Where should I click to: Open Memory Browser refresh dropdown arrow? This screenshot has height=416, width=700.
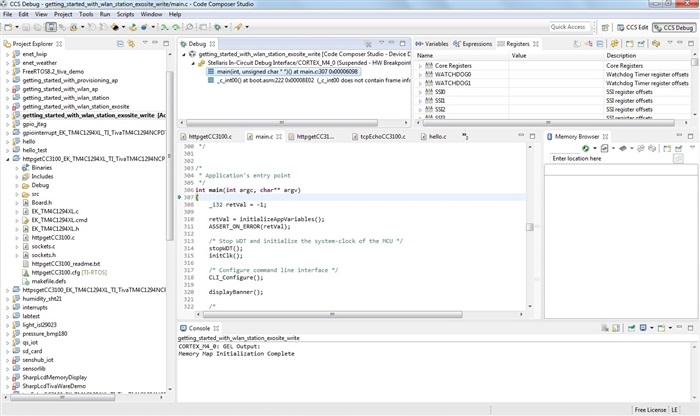595,148
